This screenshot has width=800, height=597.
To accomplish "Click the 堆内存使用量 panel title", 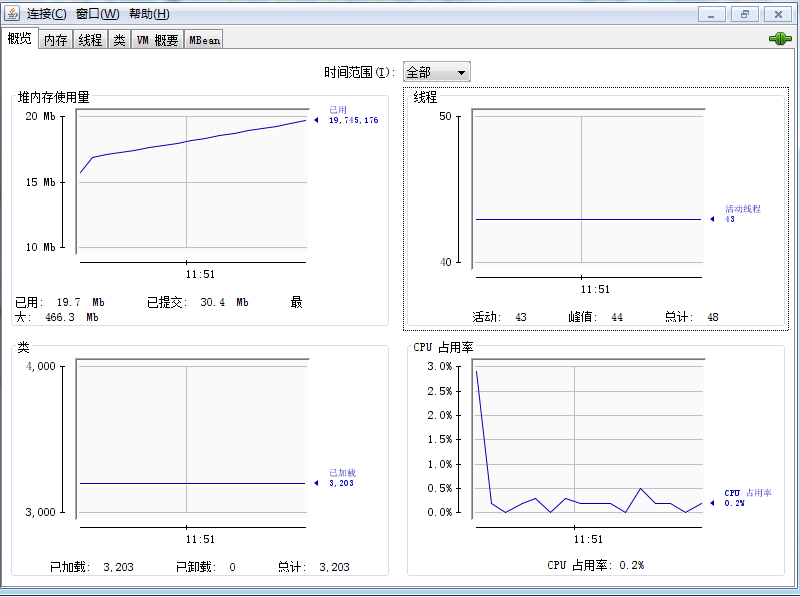I will coord(53,97).
